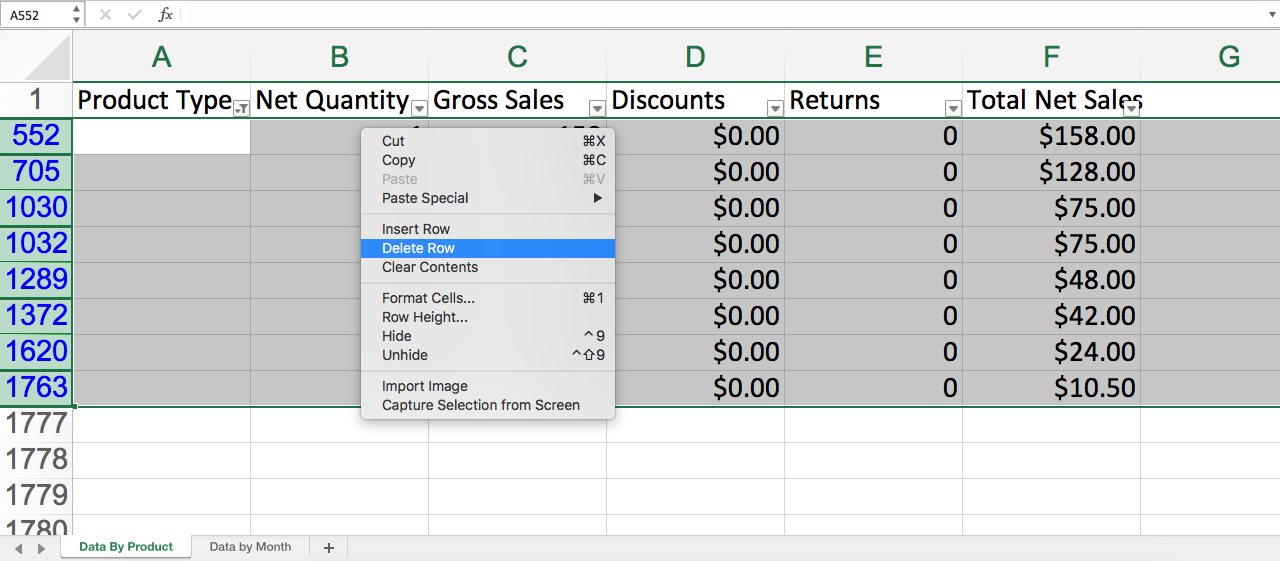Select Insert Row in context menu
The width and height of the screenshot is (1280, 561).
[x=488, y=229]
